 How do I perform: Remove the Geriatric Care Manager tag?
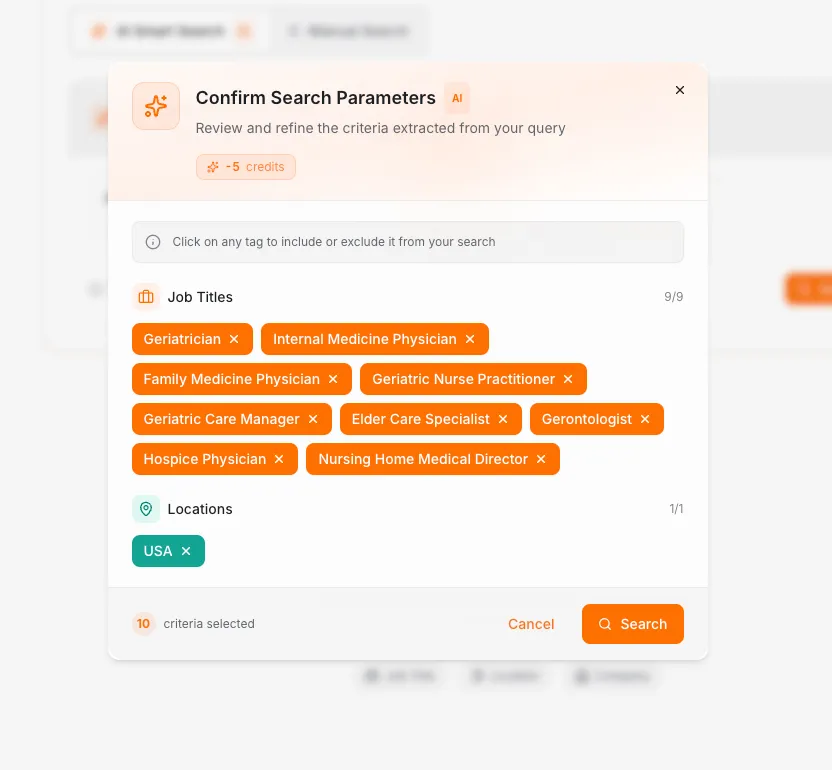[313, 419]
